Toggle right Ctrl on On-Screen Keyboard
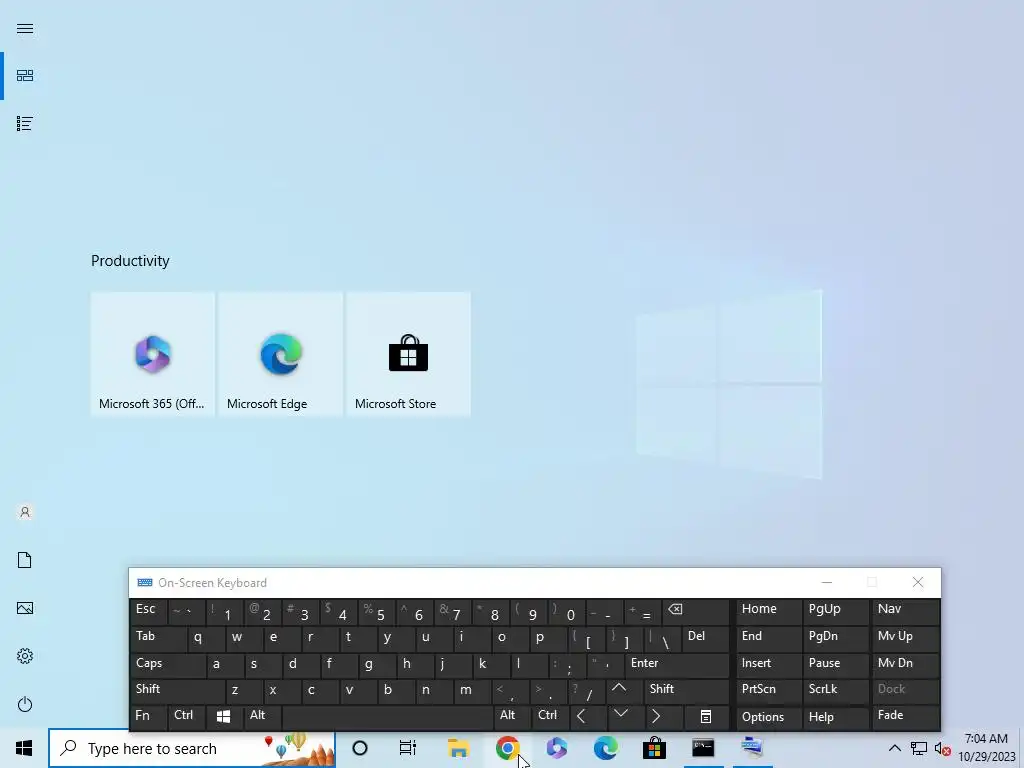This screenshot has width=1024, height=768. pos(551,717)
